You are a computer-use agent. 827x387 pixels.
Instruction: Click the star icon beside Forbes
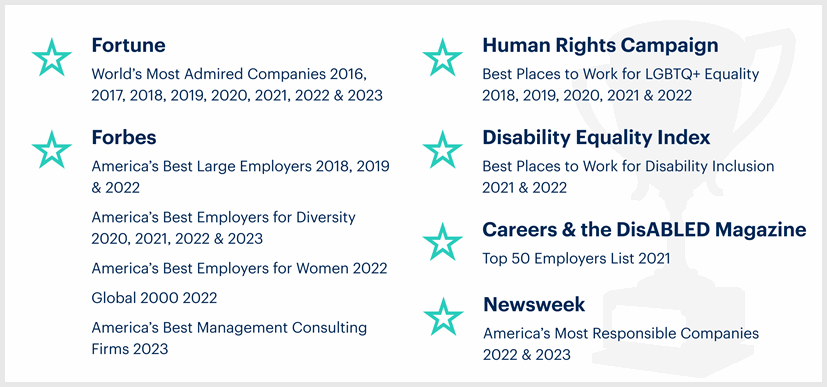(x=52, y=150)
